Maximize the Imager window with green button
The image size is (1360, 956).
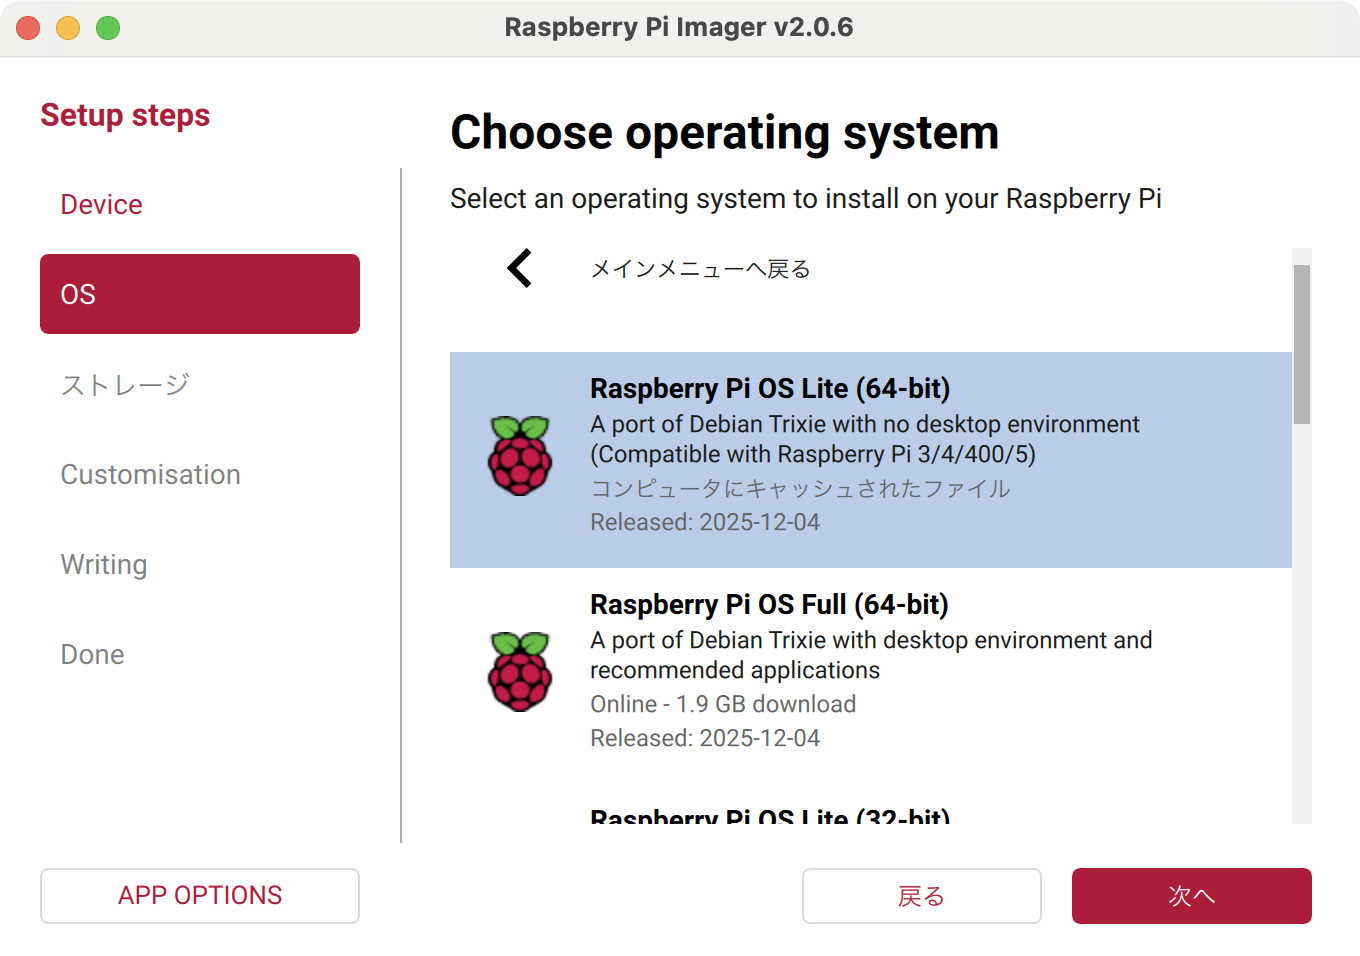click(108, 28)
